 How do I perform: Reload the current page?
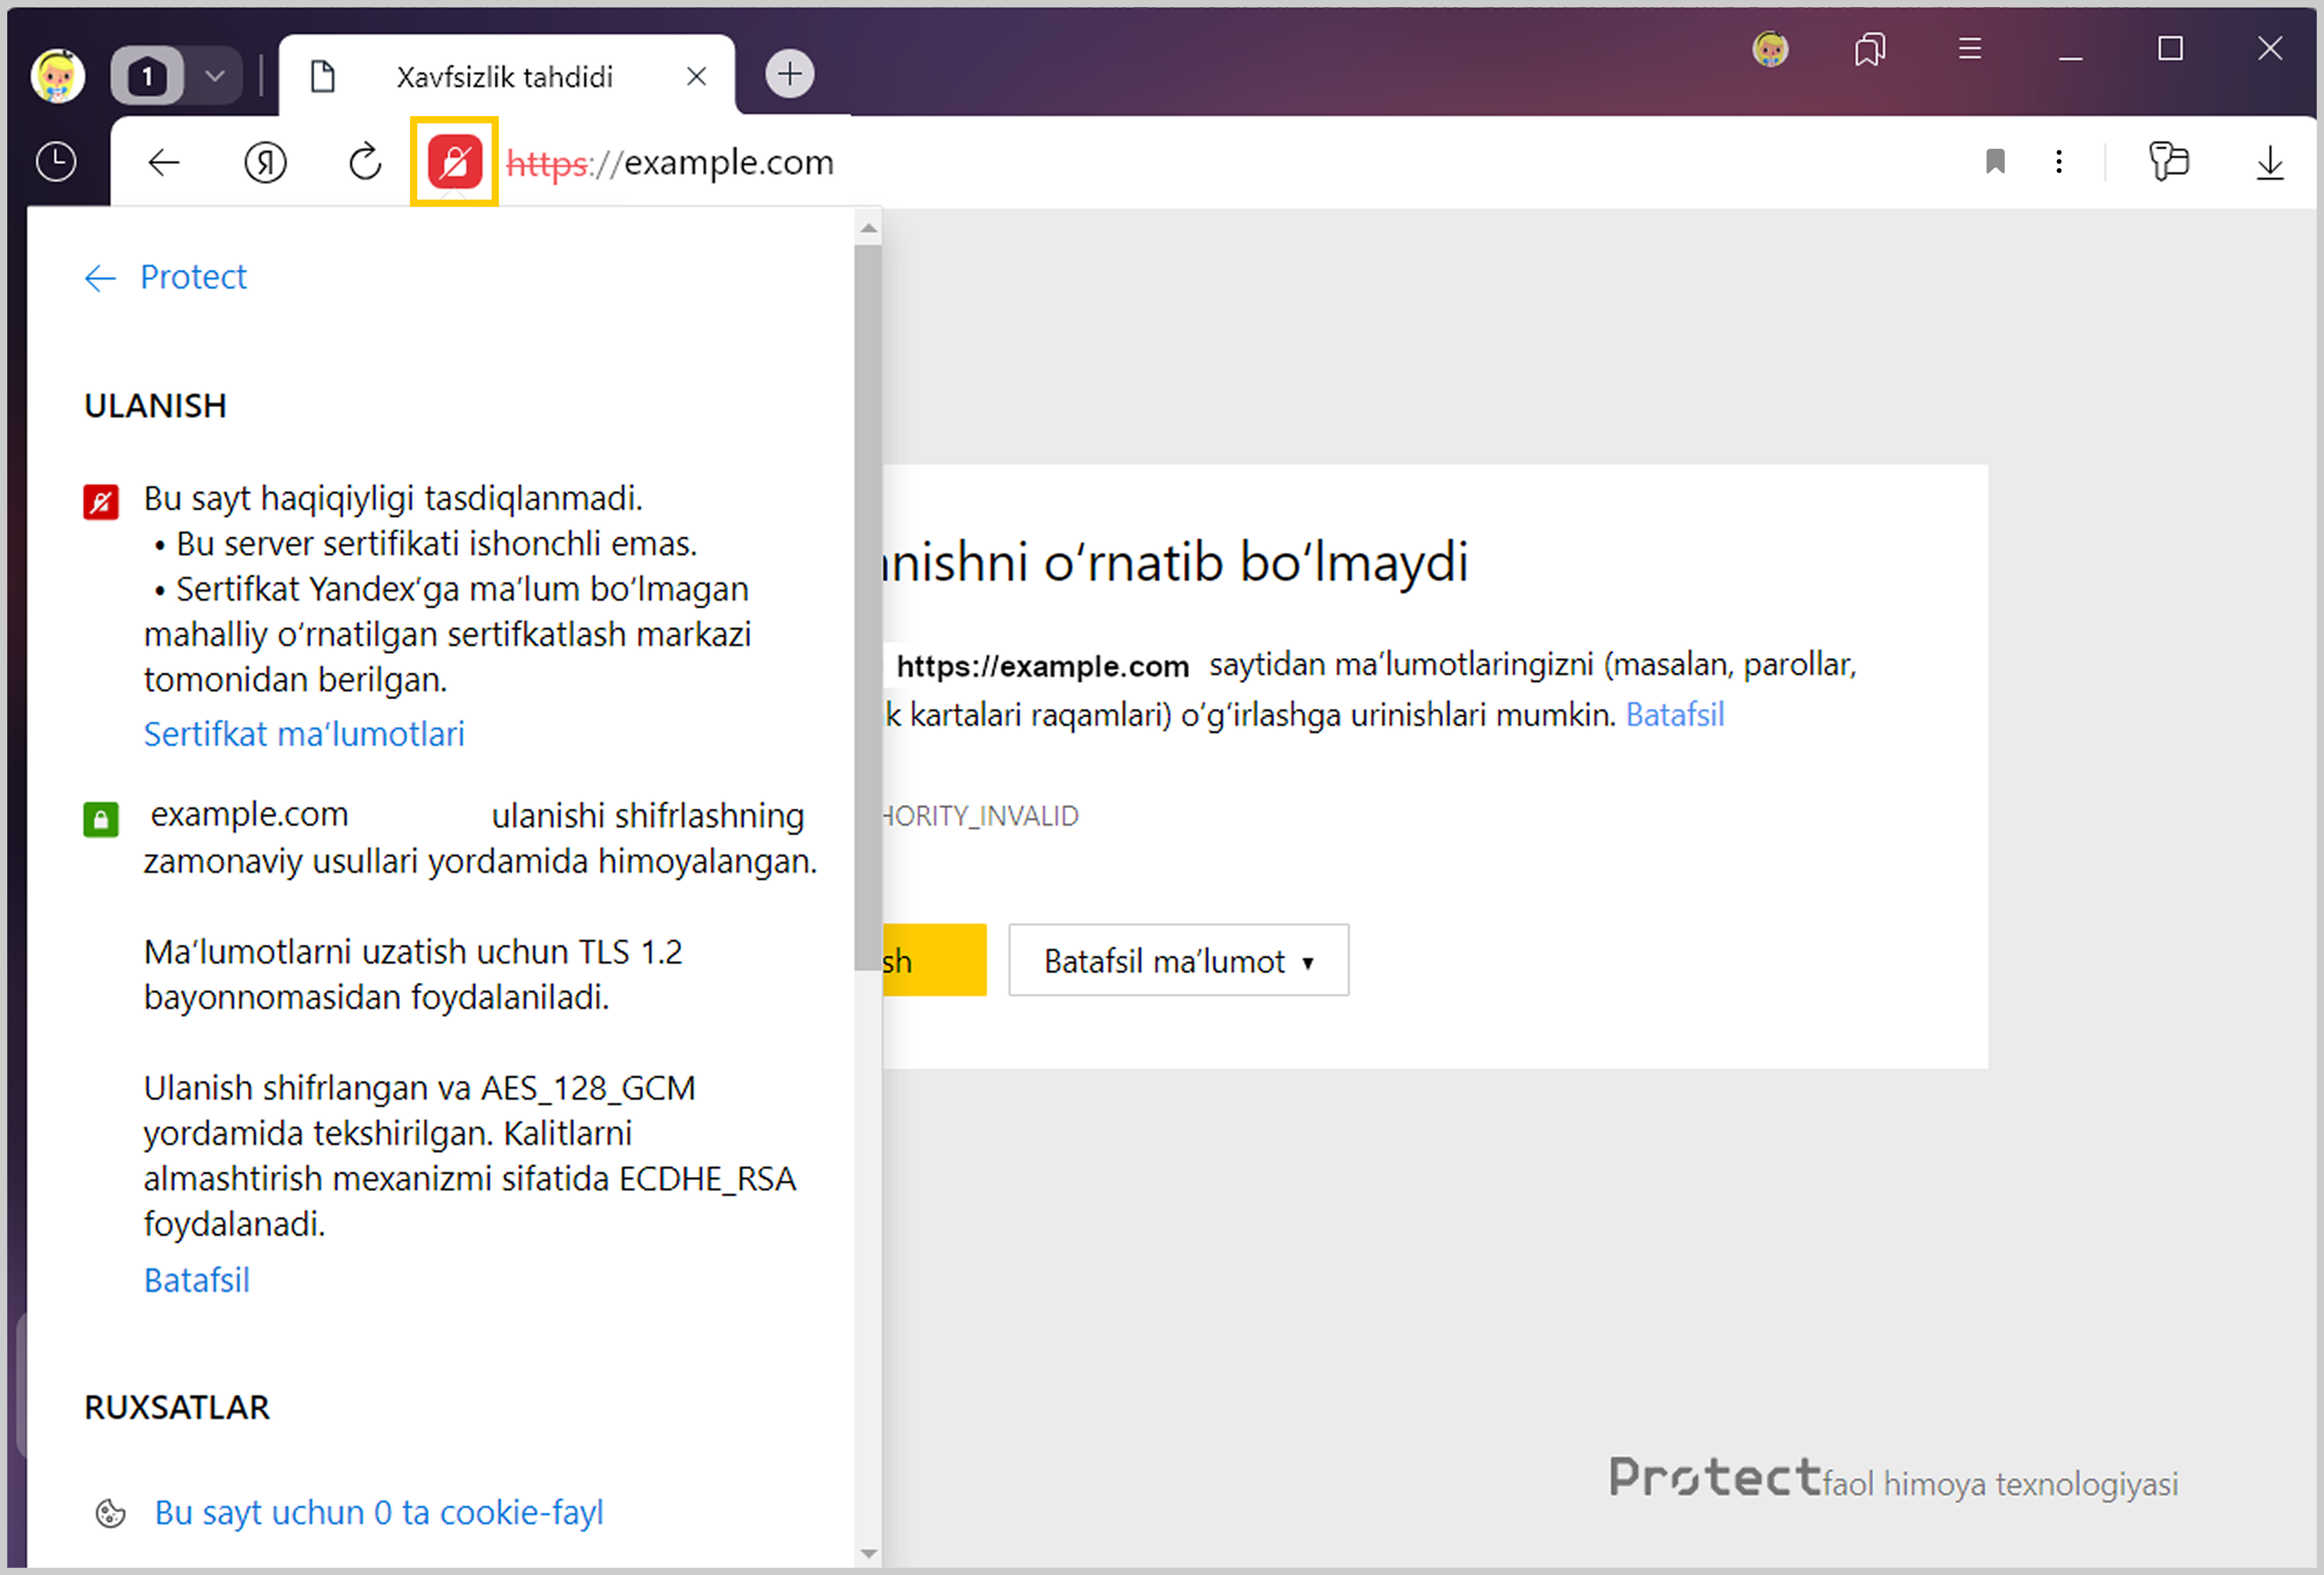(x=365, y=162)
